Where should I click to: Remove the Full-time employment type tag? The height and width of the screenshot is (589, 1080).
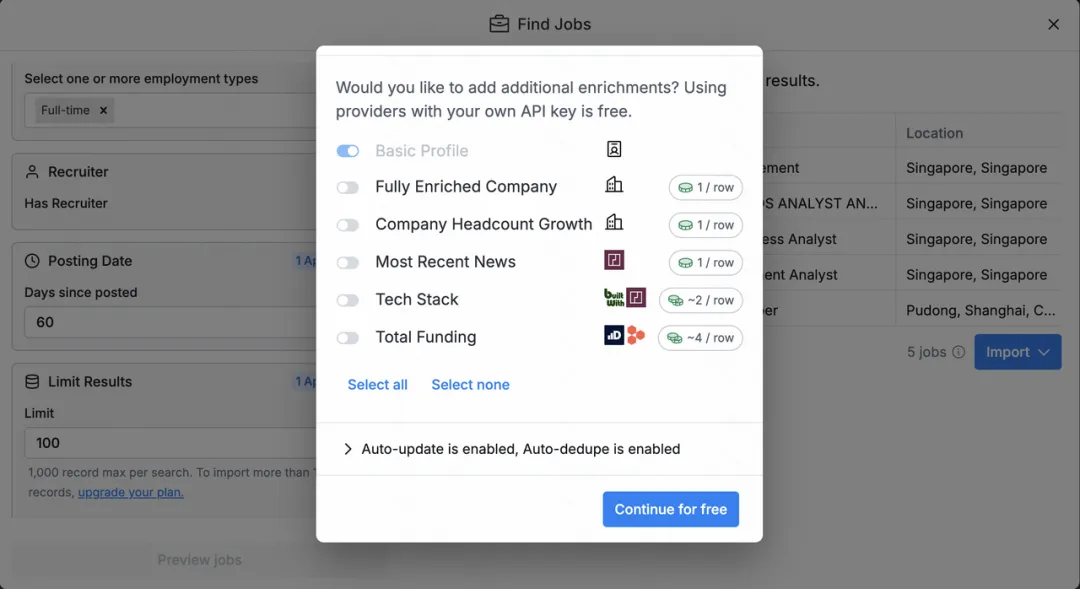coord(103,110)
